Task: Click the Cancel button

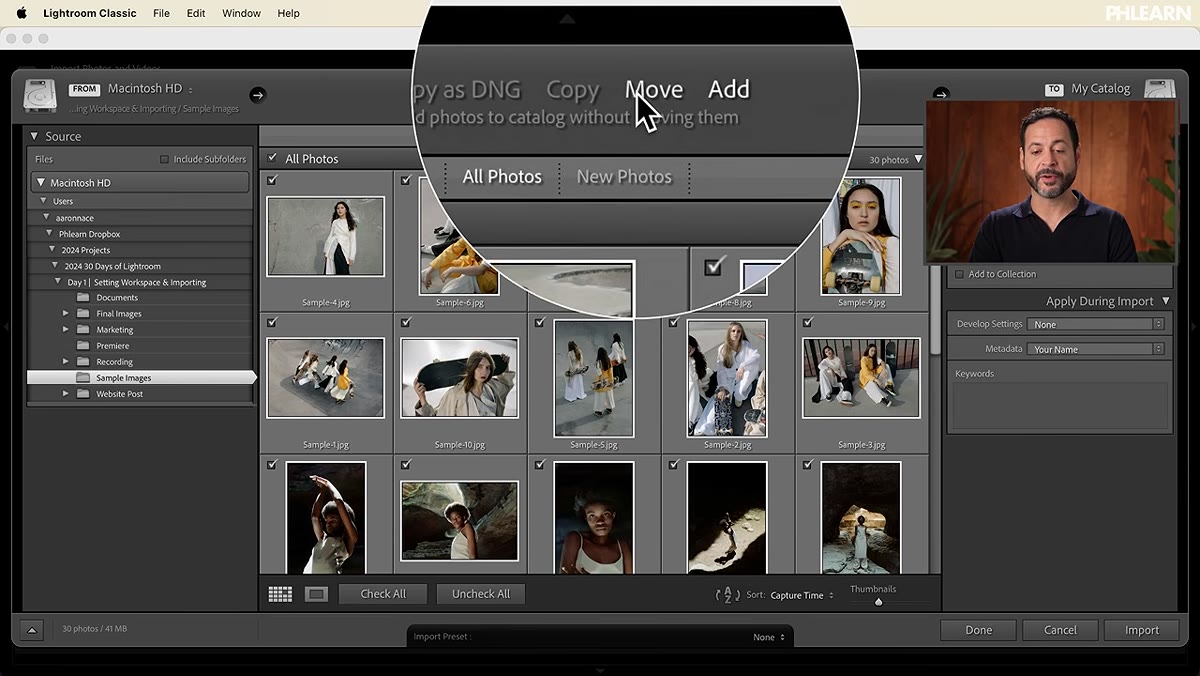Action: [x=1060, y=630]
